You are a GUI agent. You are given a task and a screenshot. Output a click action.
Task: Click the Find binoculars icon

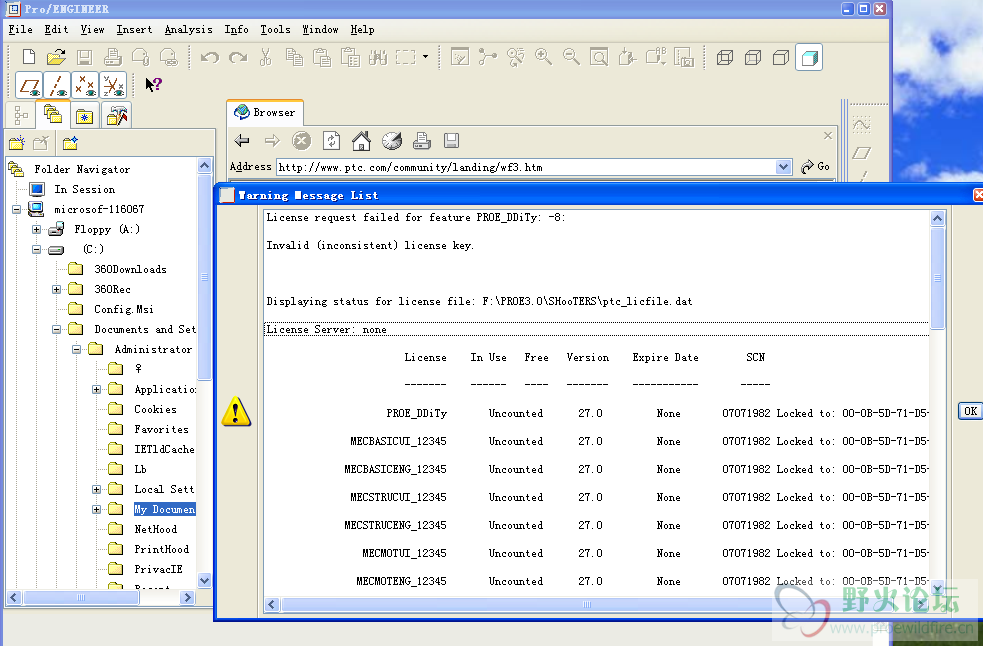coord(378,58)
